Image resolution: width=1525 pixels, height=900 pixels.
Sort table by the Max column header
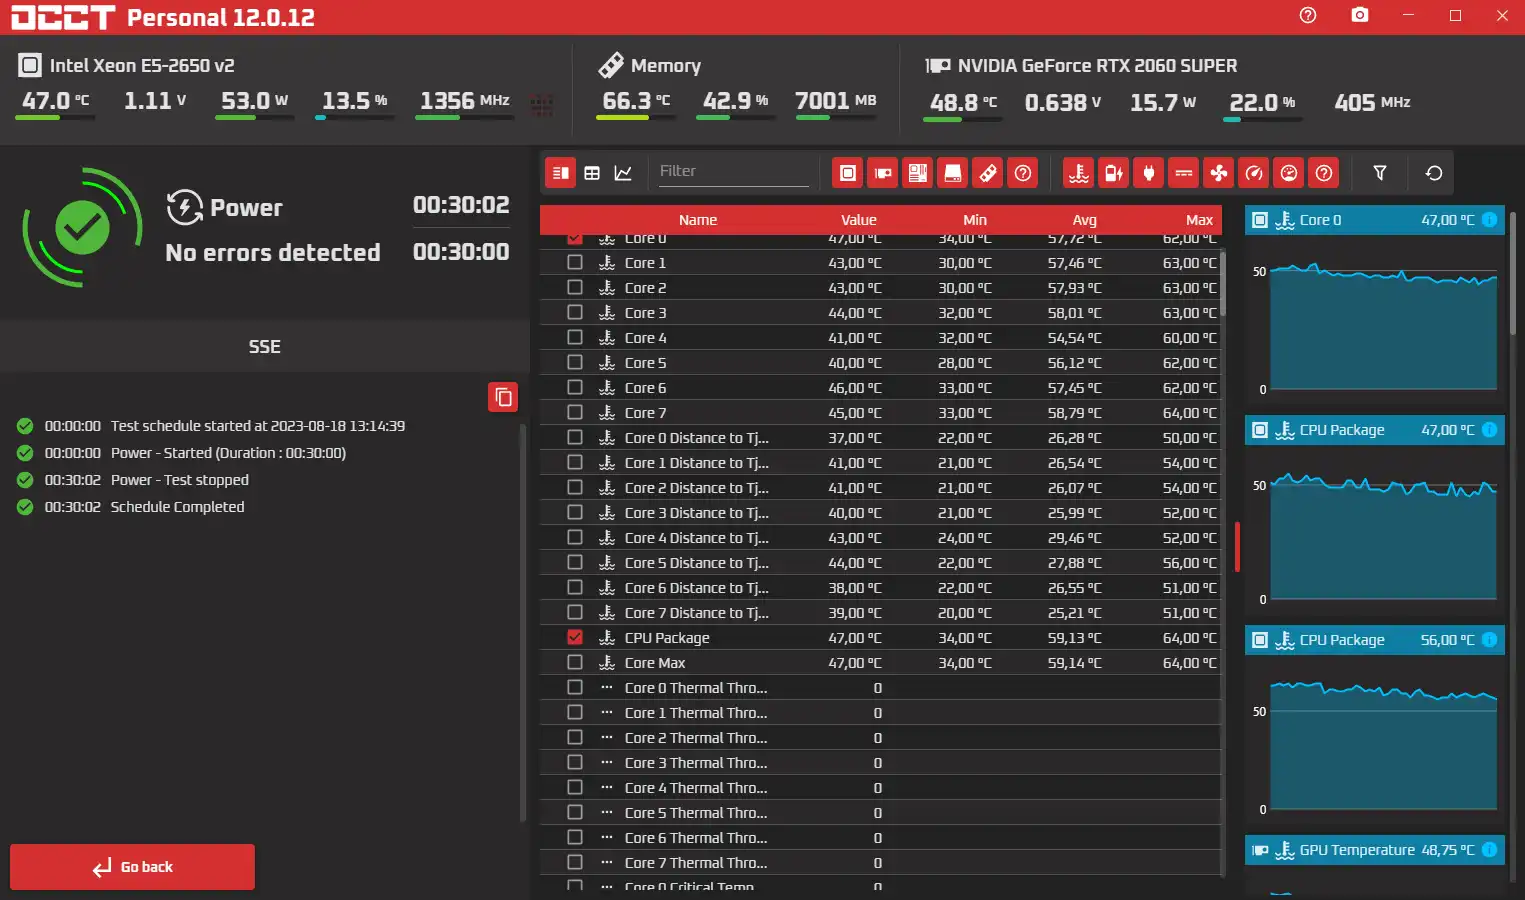click(1199, 220)
